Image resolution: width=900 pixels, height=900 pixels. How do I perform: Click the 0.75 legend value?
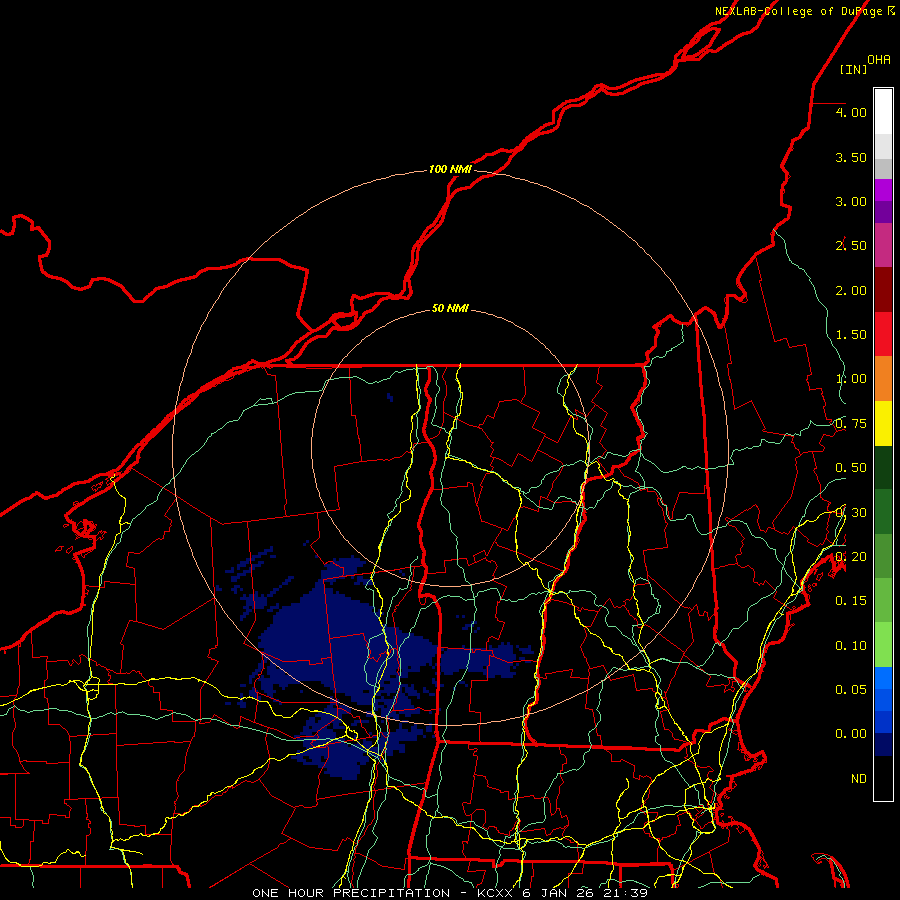pyautogui.click(x=851, y=424)
